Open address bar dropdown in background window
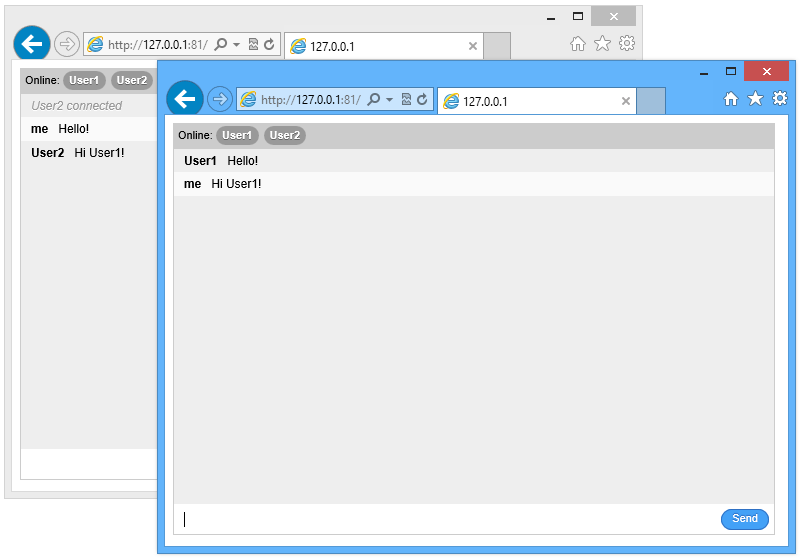The height and width of the screenshot is (560, 801). (x=236, y=45)
